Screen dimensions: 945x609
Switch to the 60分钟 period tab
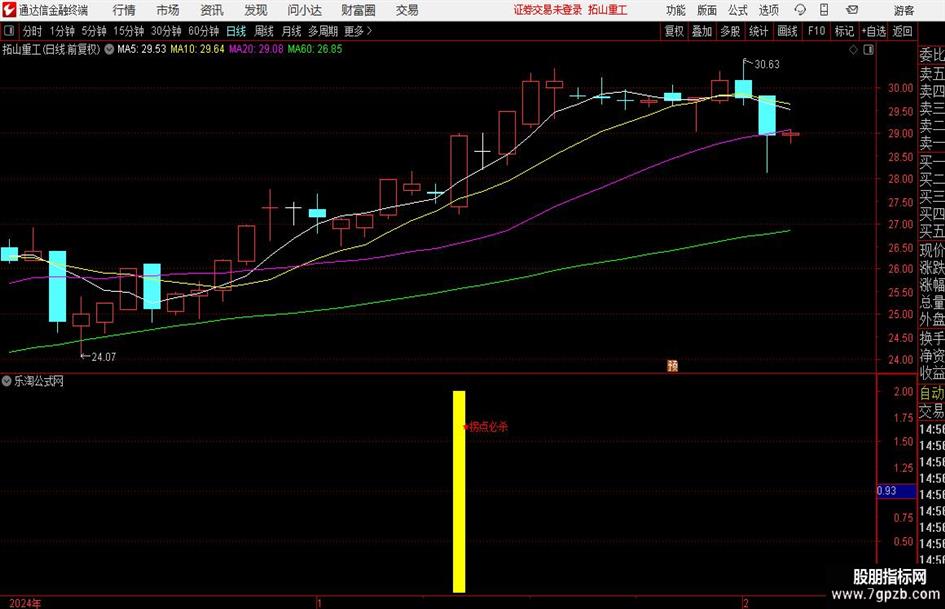(203, 31)
